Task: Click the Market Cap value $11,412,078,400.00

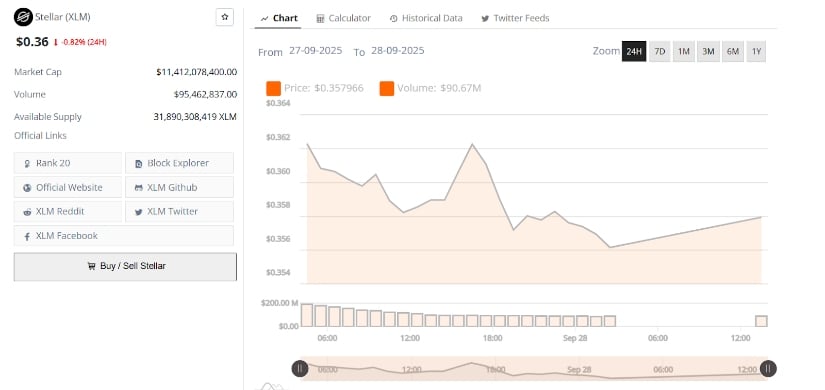Action: [x=197, y=72]
